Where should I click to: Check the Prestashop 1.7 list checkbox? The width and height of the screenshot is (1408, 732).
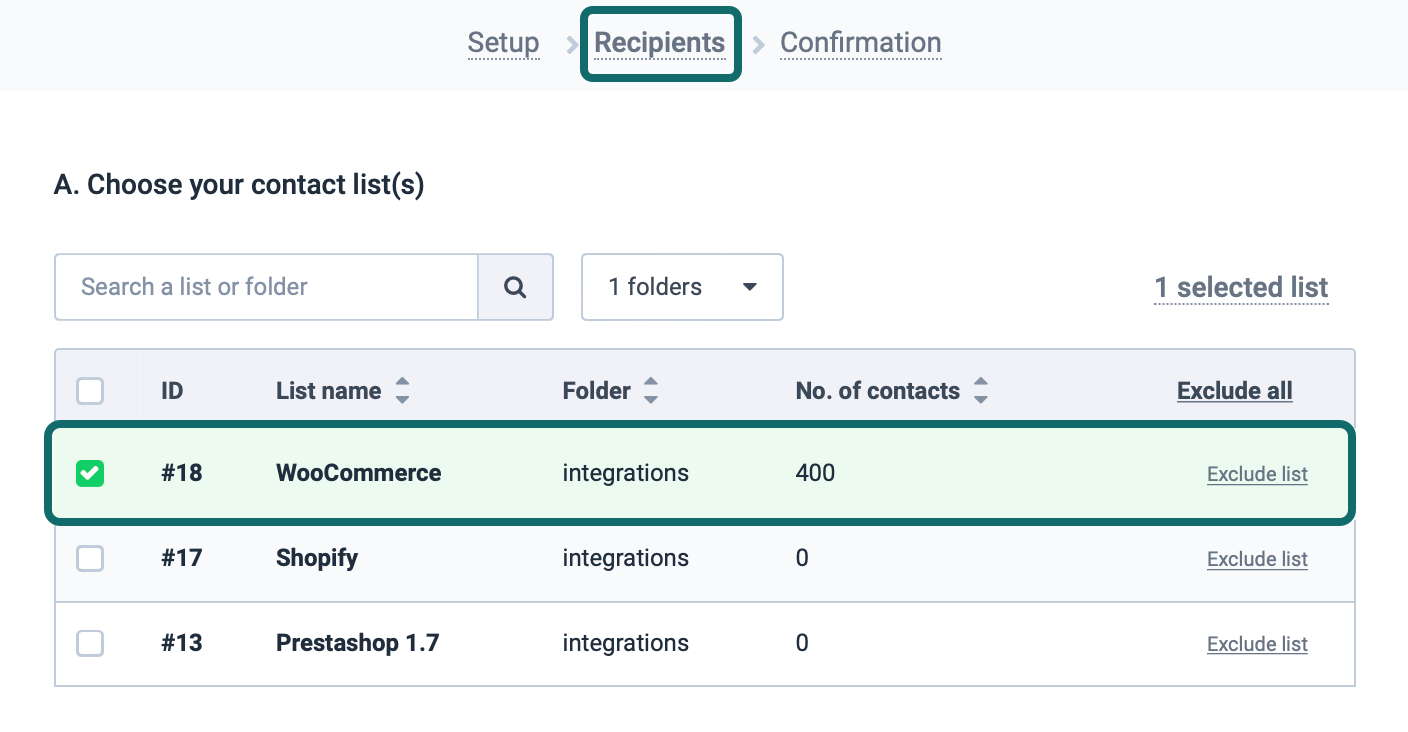point(90,643)
